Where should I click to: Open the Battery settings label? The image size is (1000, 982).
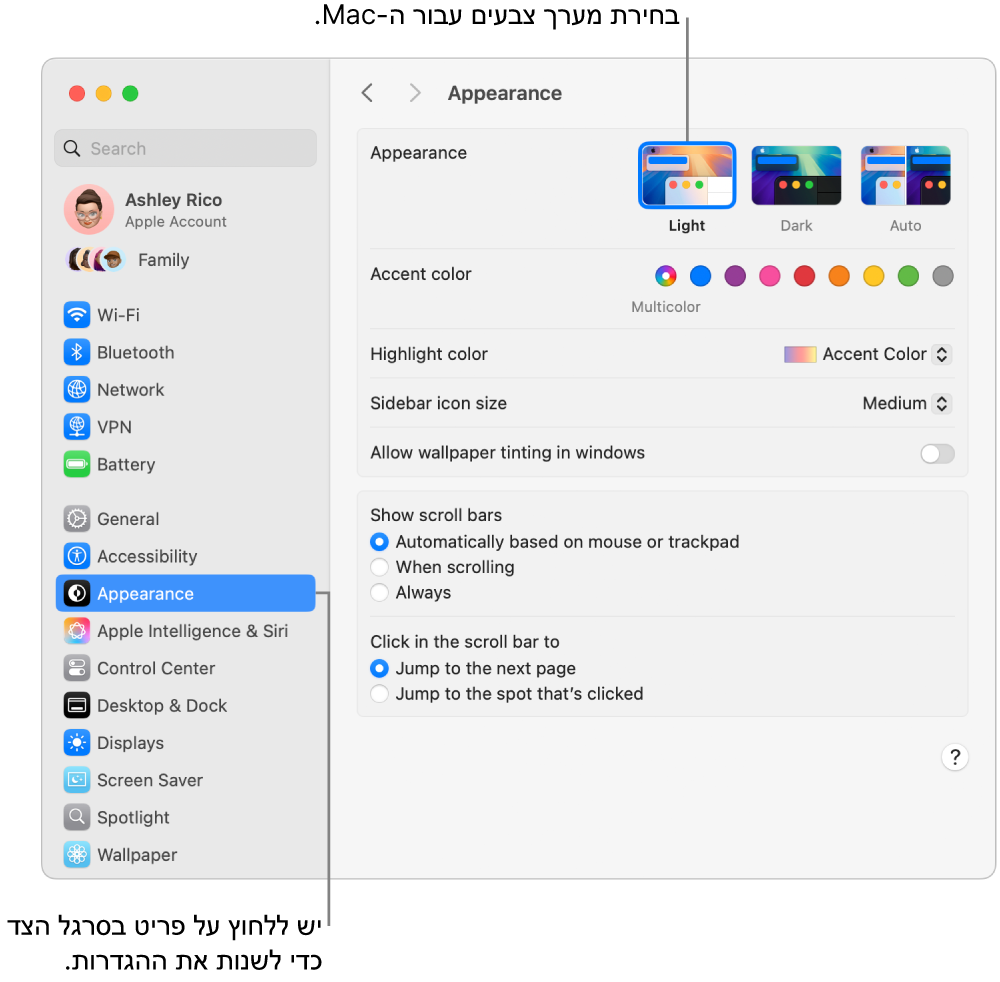(x=126, y=464)
